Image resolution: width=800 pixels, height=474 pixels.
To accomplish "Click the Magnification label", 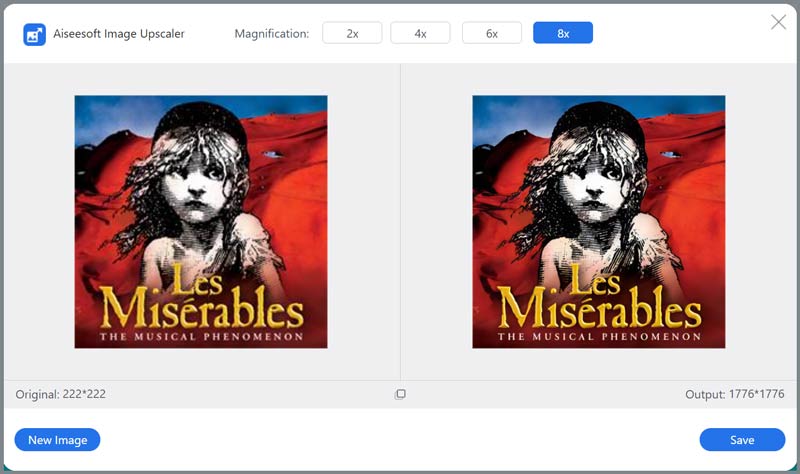I will 271,34.
